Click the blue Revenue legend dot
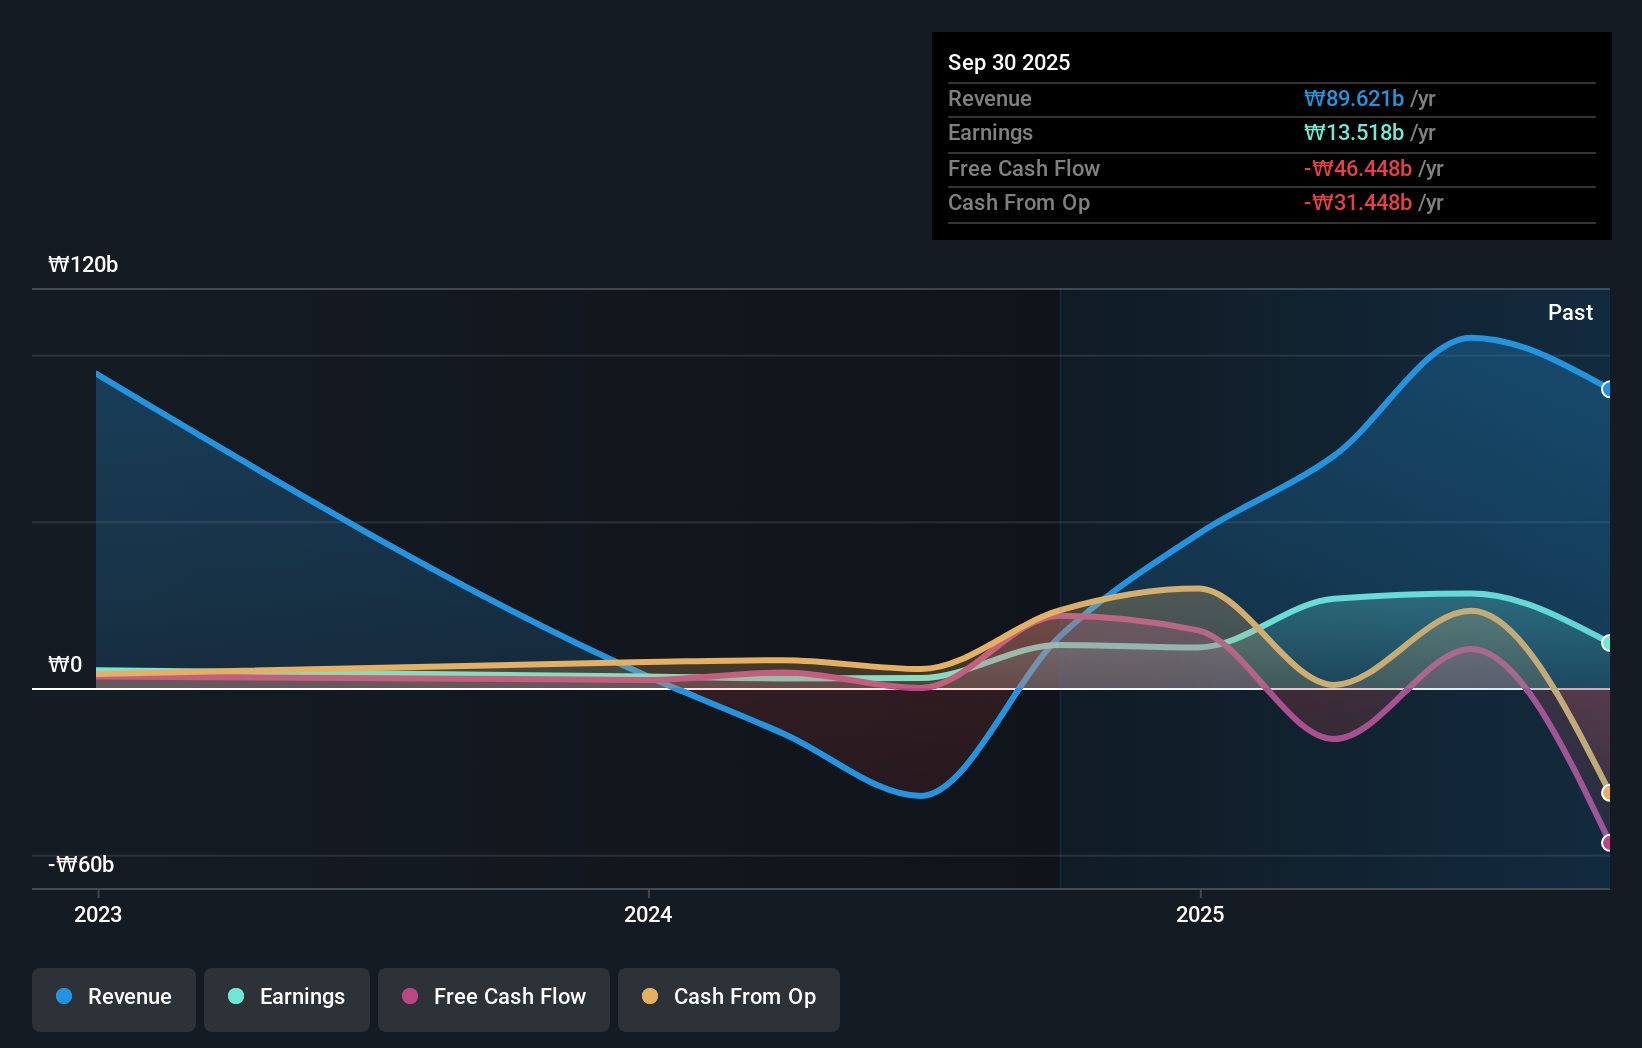This screenshot has width=1642, height=1048. [62, 997]
